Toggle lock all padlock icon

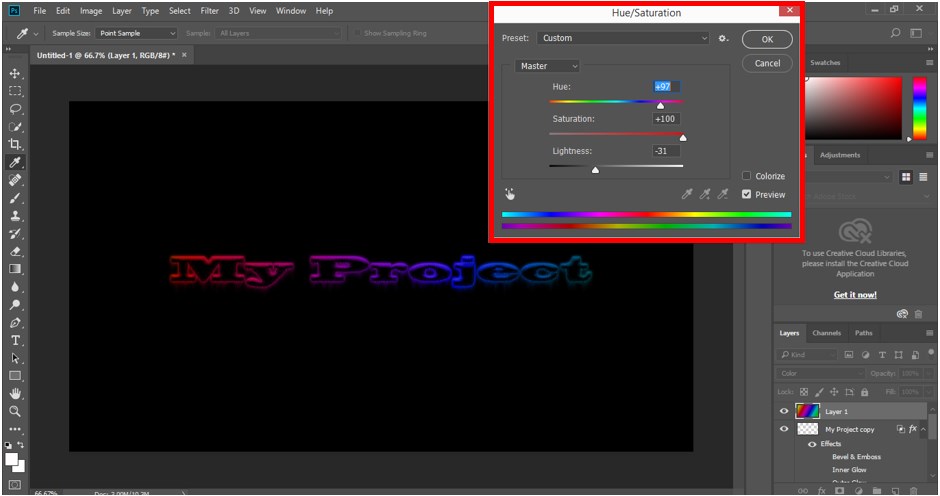pyautogui.click(x=864, y=392)
